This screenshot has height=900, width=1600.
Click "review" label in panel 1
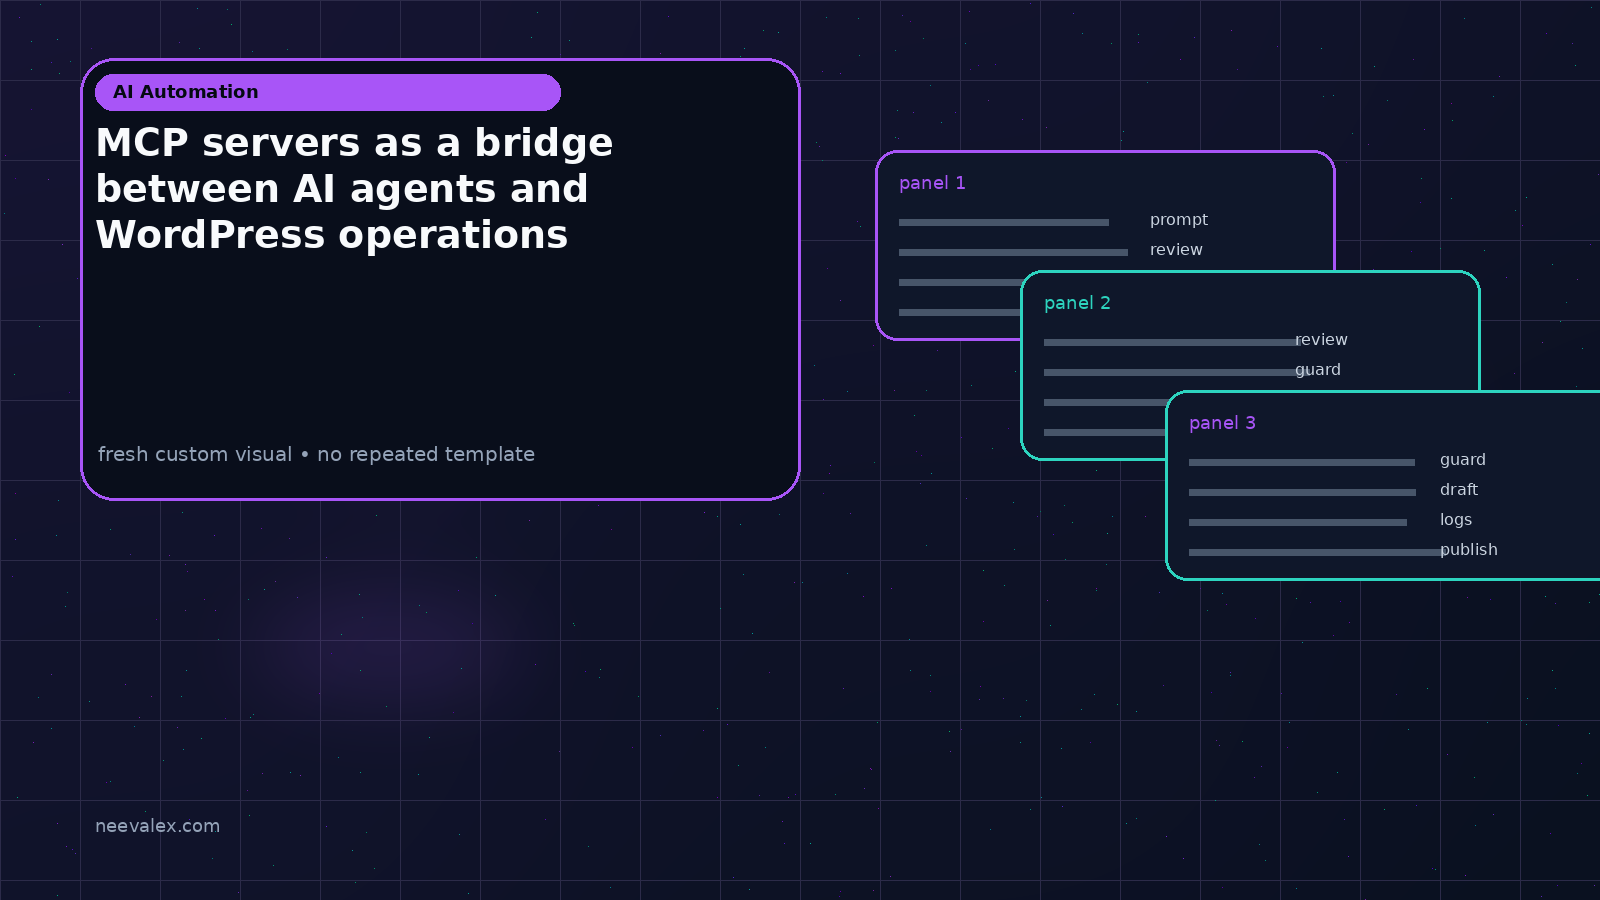point(1176,250)
